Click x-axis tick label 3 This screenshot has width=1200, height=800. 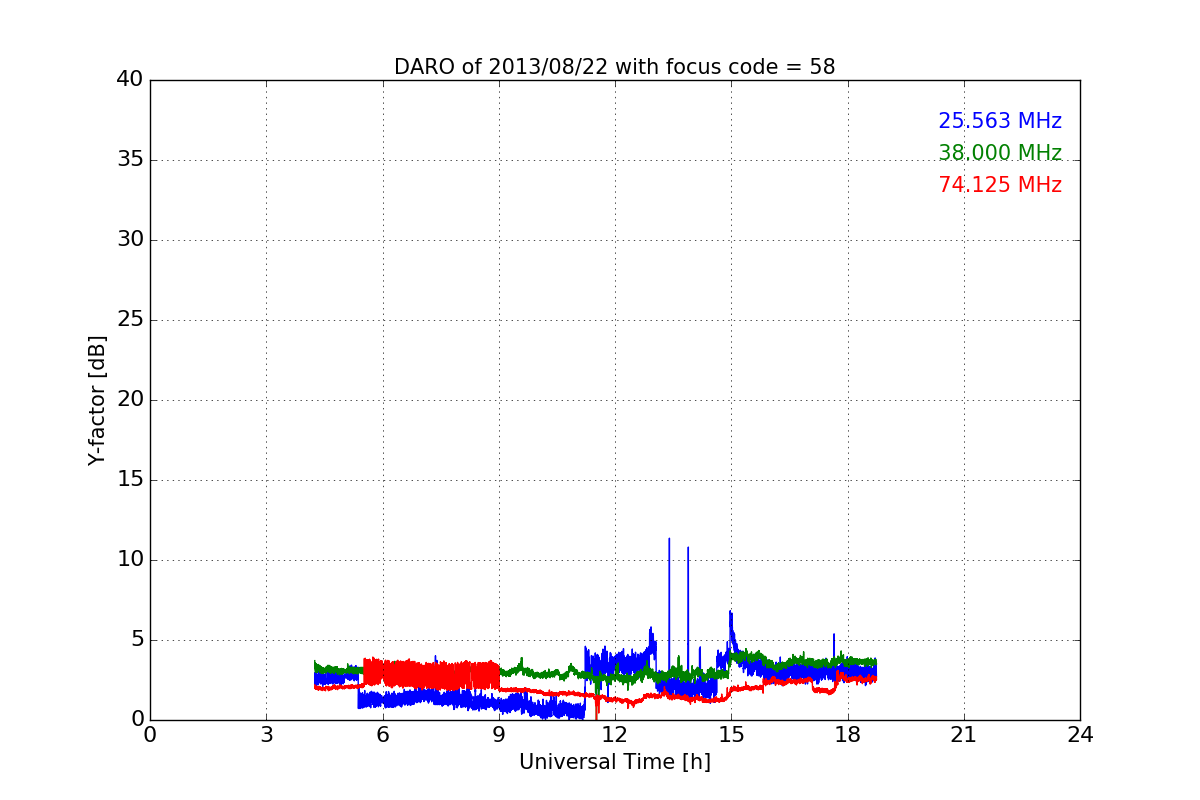266,735
